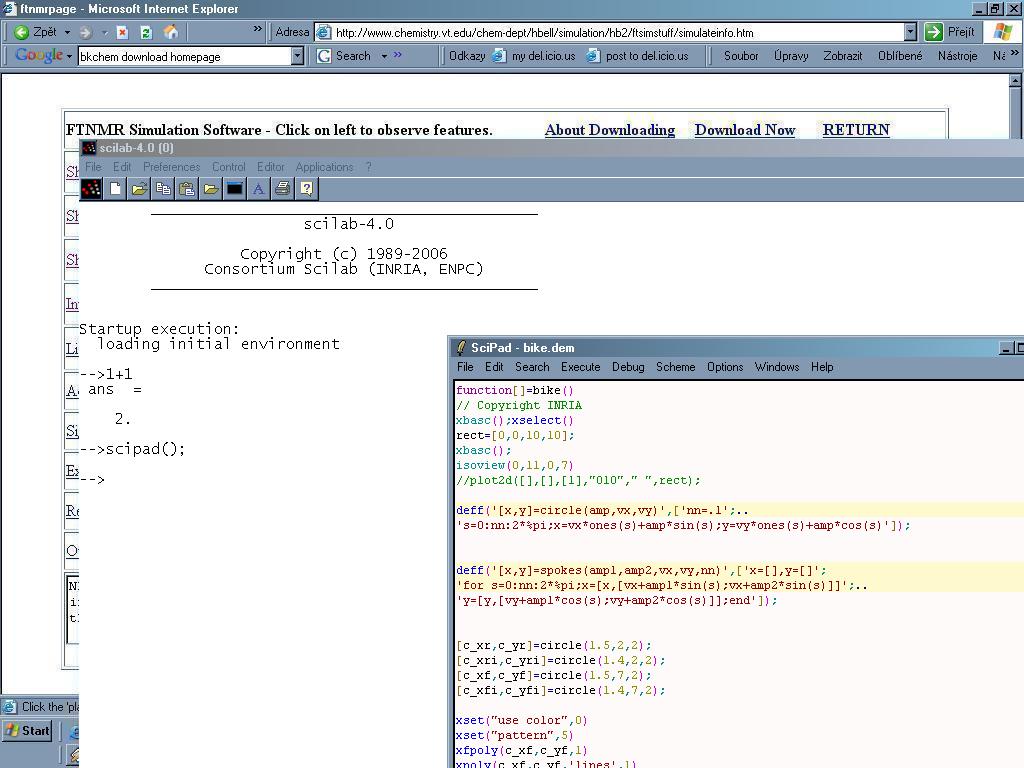This screenshot has width=1024, height=768.
Task: Open the Scilab File menu
Action: (93, 167)
